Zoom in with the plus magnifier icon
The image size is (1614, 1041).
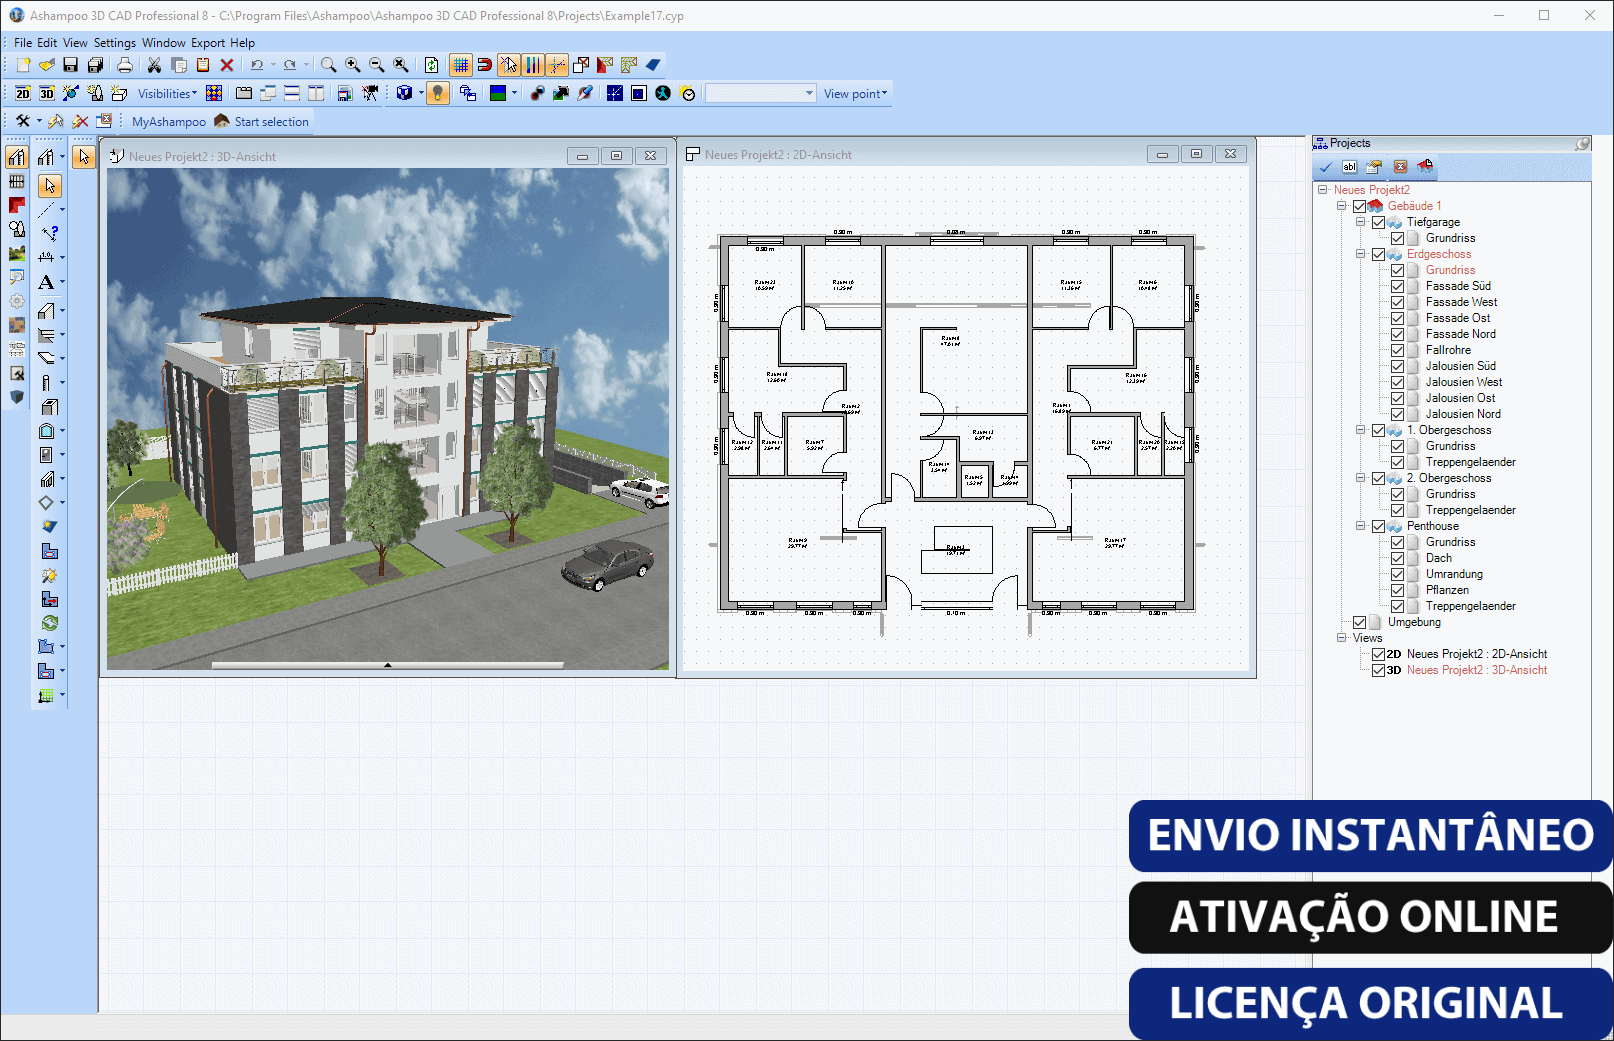tap(353, 65)
